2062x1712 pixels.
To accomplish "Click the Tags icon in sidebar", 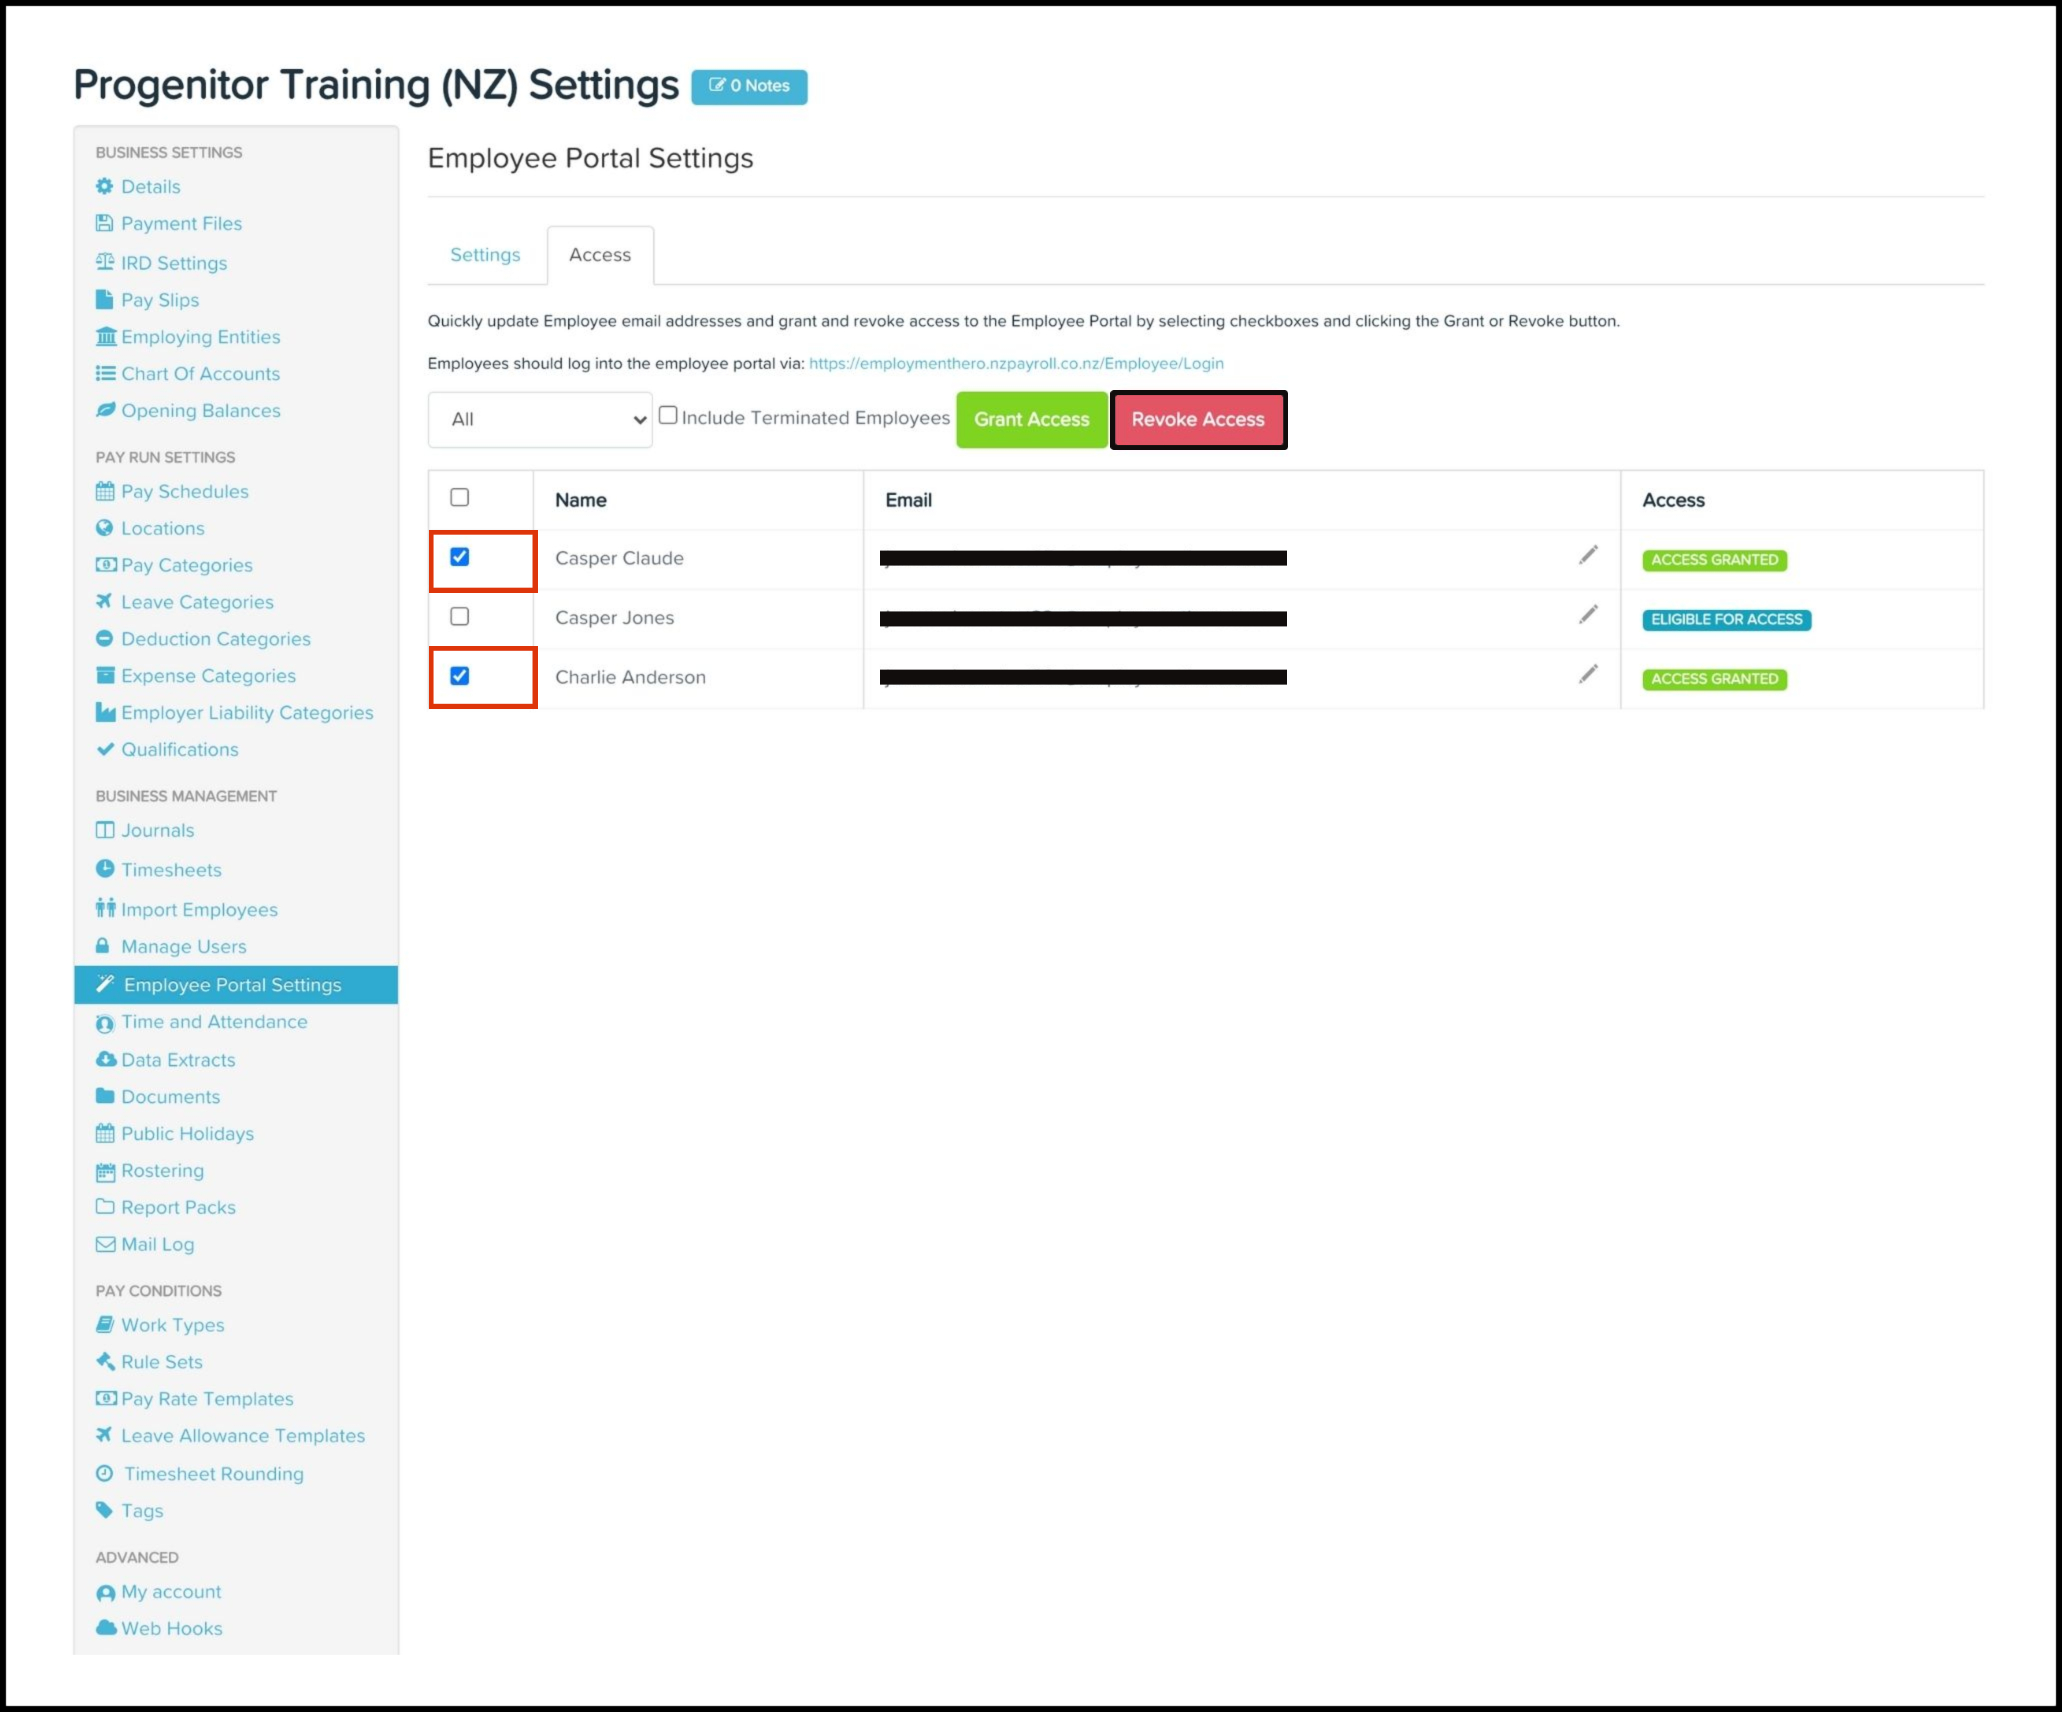I will pyautogui.click(x=105, y=1509).
